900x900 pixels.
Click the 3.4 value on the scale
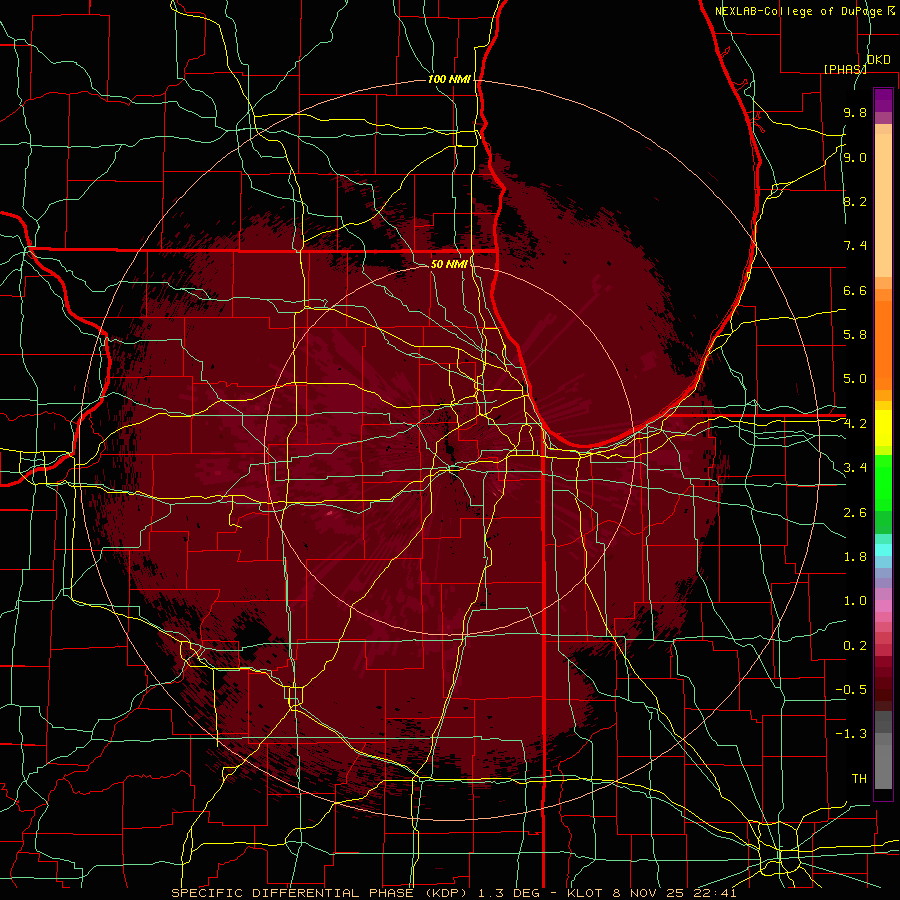(x=855, y=468)
